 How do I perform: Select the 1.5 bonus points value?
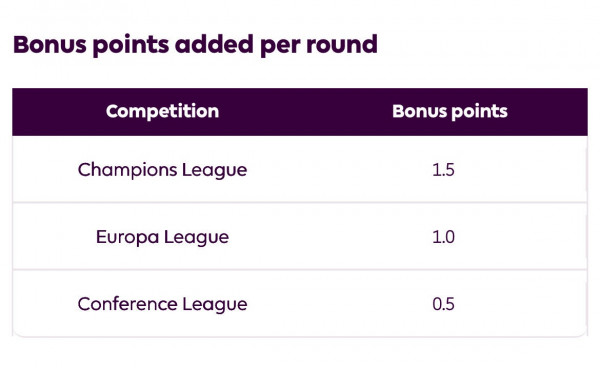tap(443, 170)
